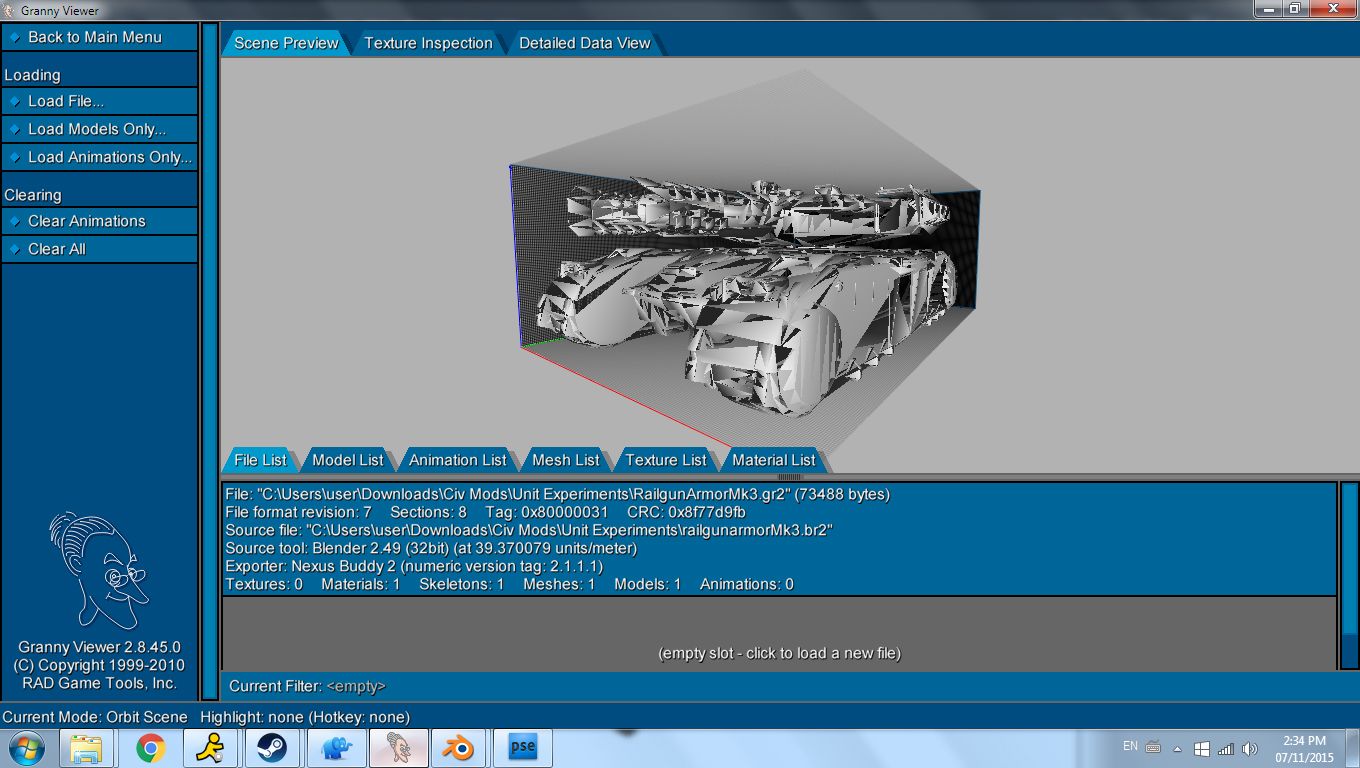This screenshot has width=1360, height=768.
Task: Click the Granny mascot logo
Action: point(98,570)
